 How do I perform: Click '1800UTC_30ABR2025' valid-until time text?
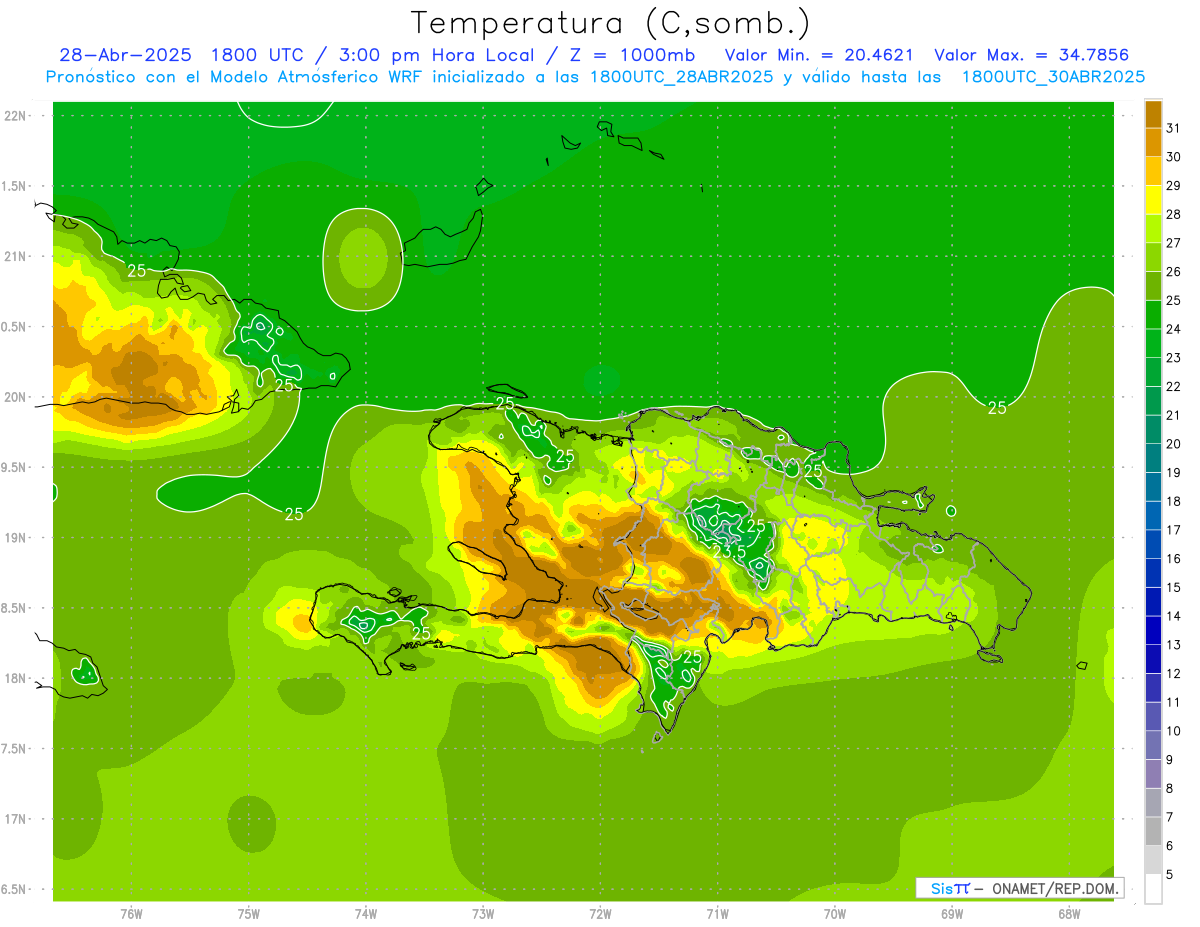tap(1053, 77)
